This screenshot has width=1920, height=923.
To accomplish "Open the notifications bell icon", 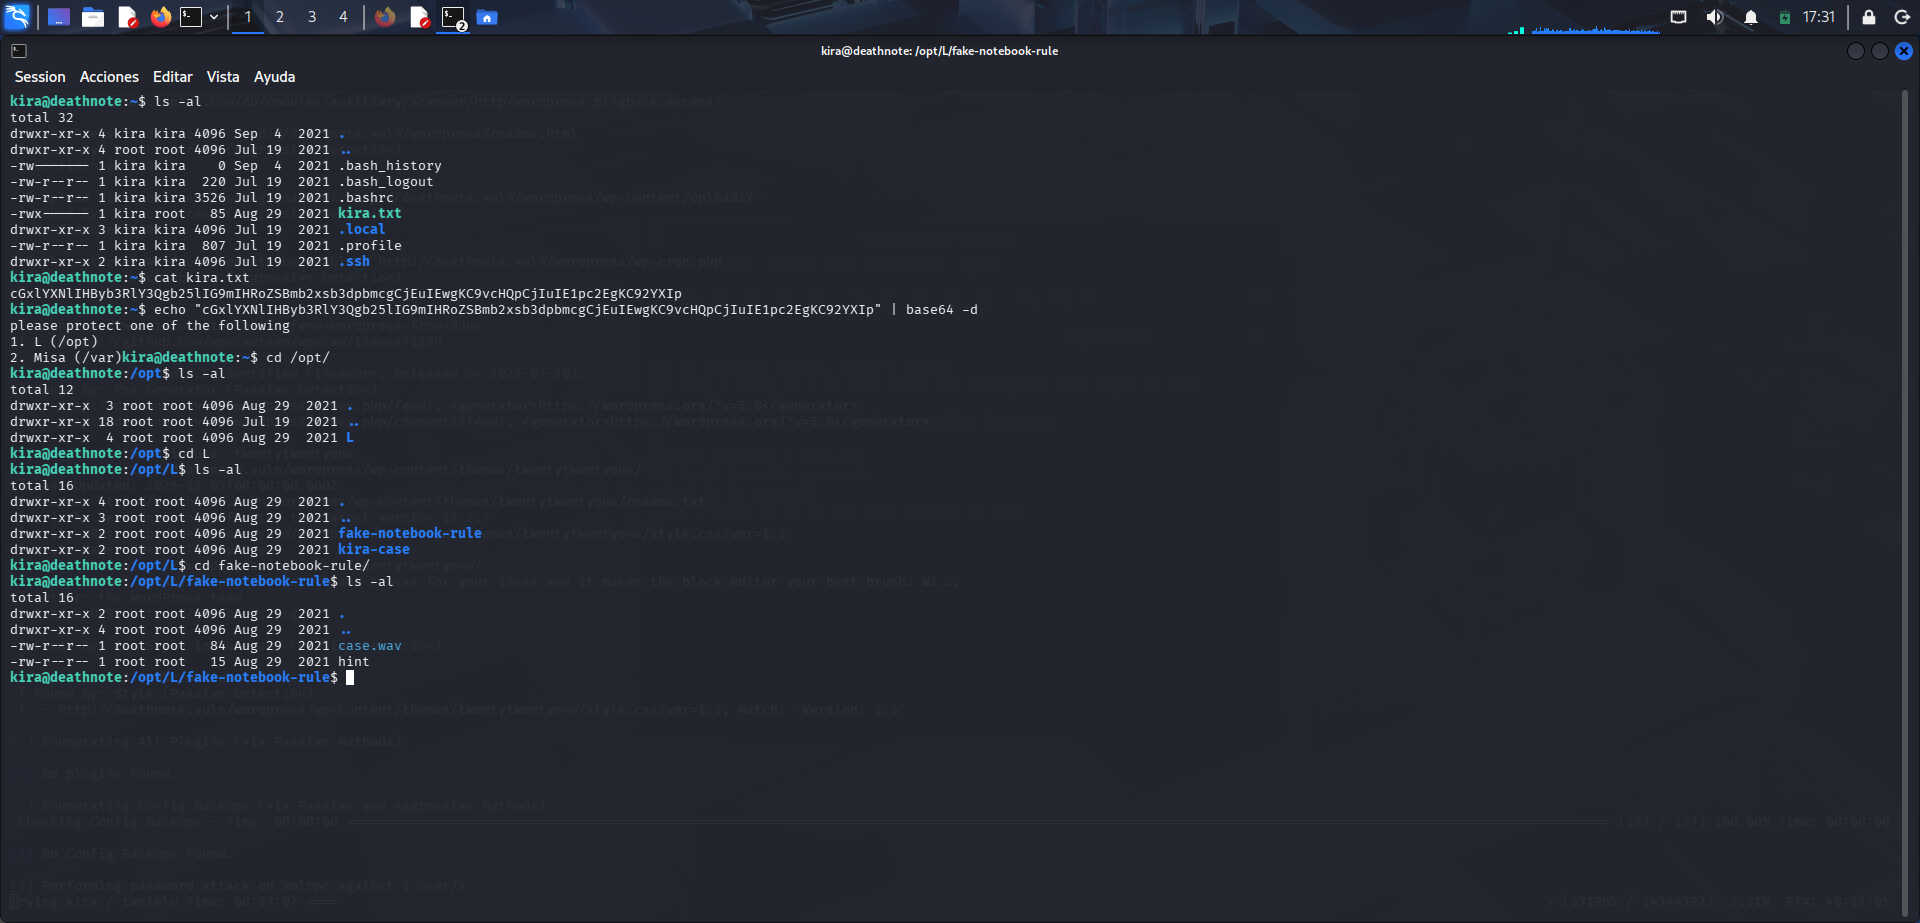I will coord(1751,17).
